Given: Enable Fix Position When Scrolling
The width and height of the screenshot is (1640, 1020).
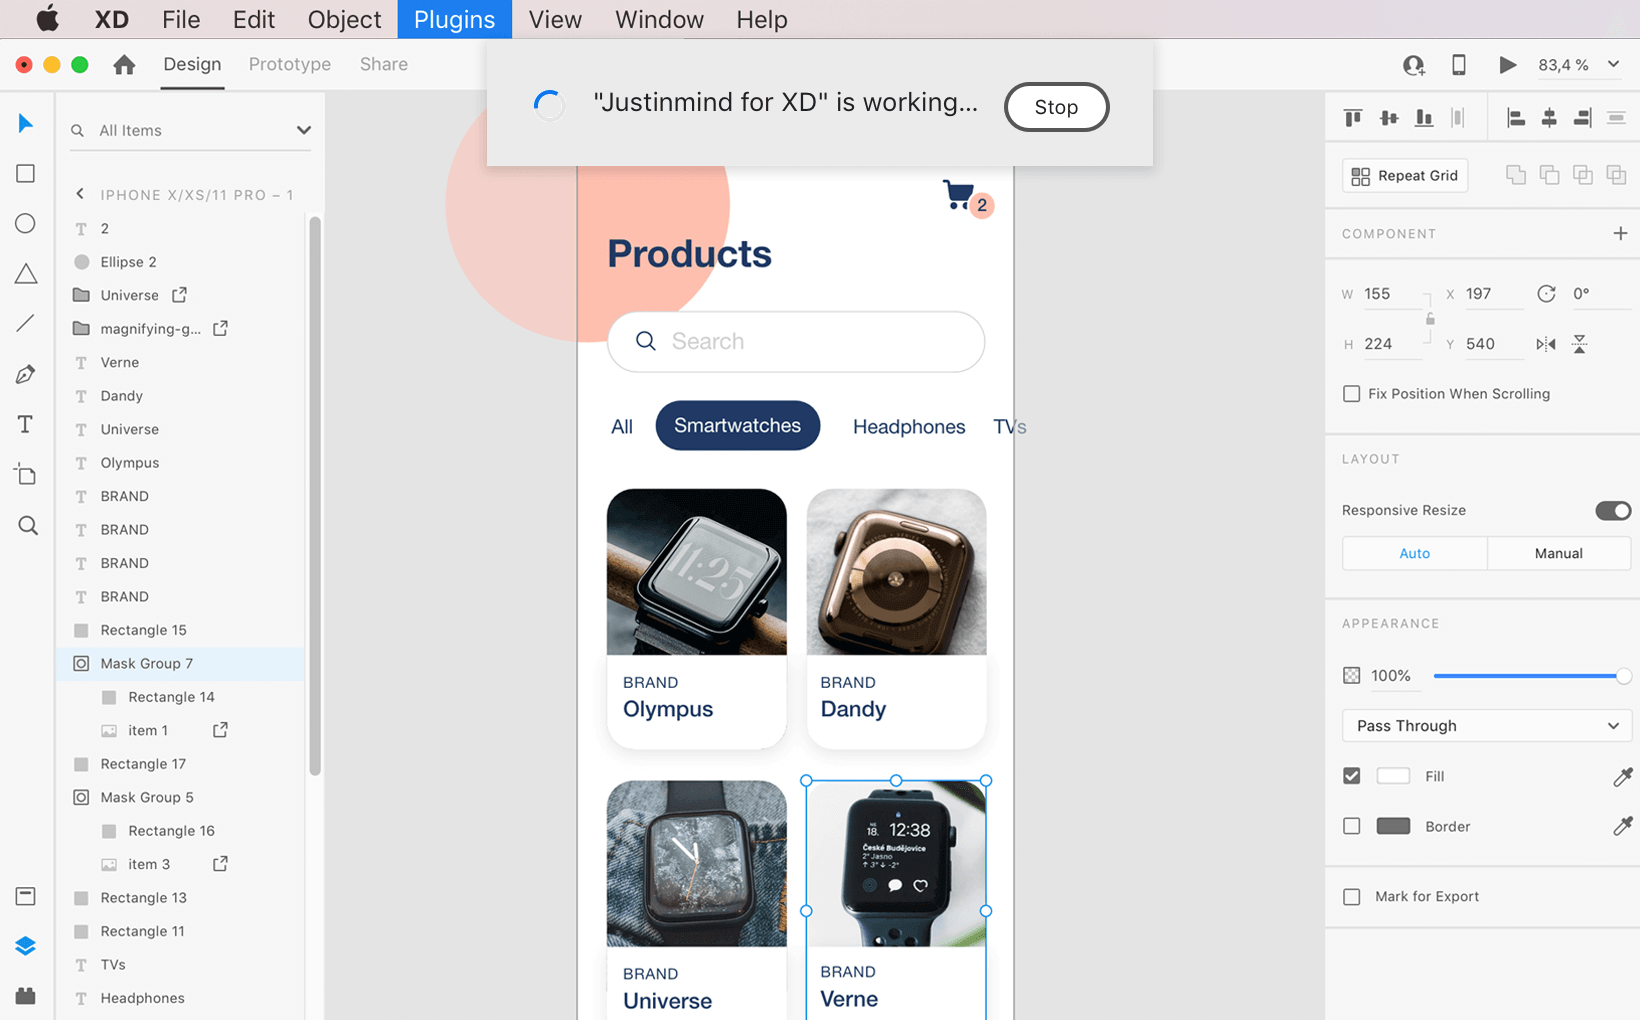Looking at the screenshot, I should pos(1352,393).
